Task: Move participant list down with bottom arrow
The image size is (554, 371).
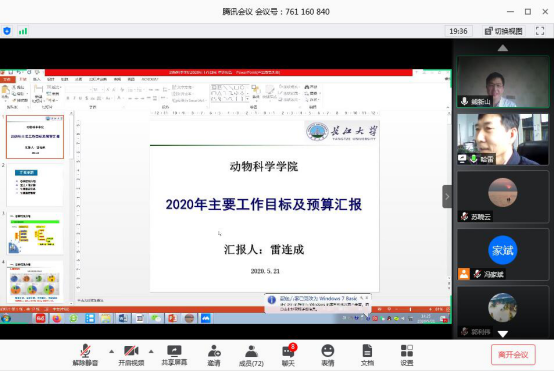Action: [502, 334]
